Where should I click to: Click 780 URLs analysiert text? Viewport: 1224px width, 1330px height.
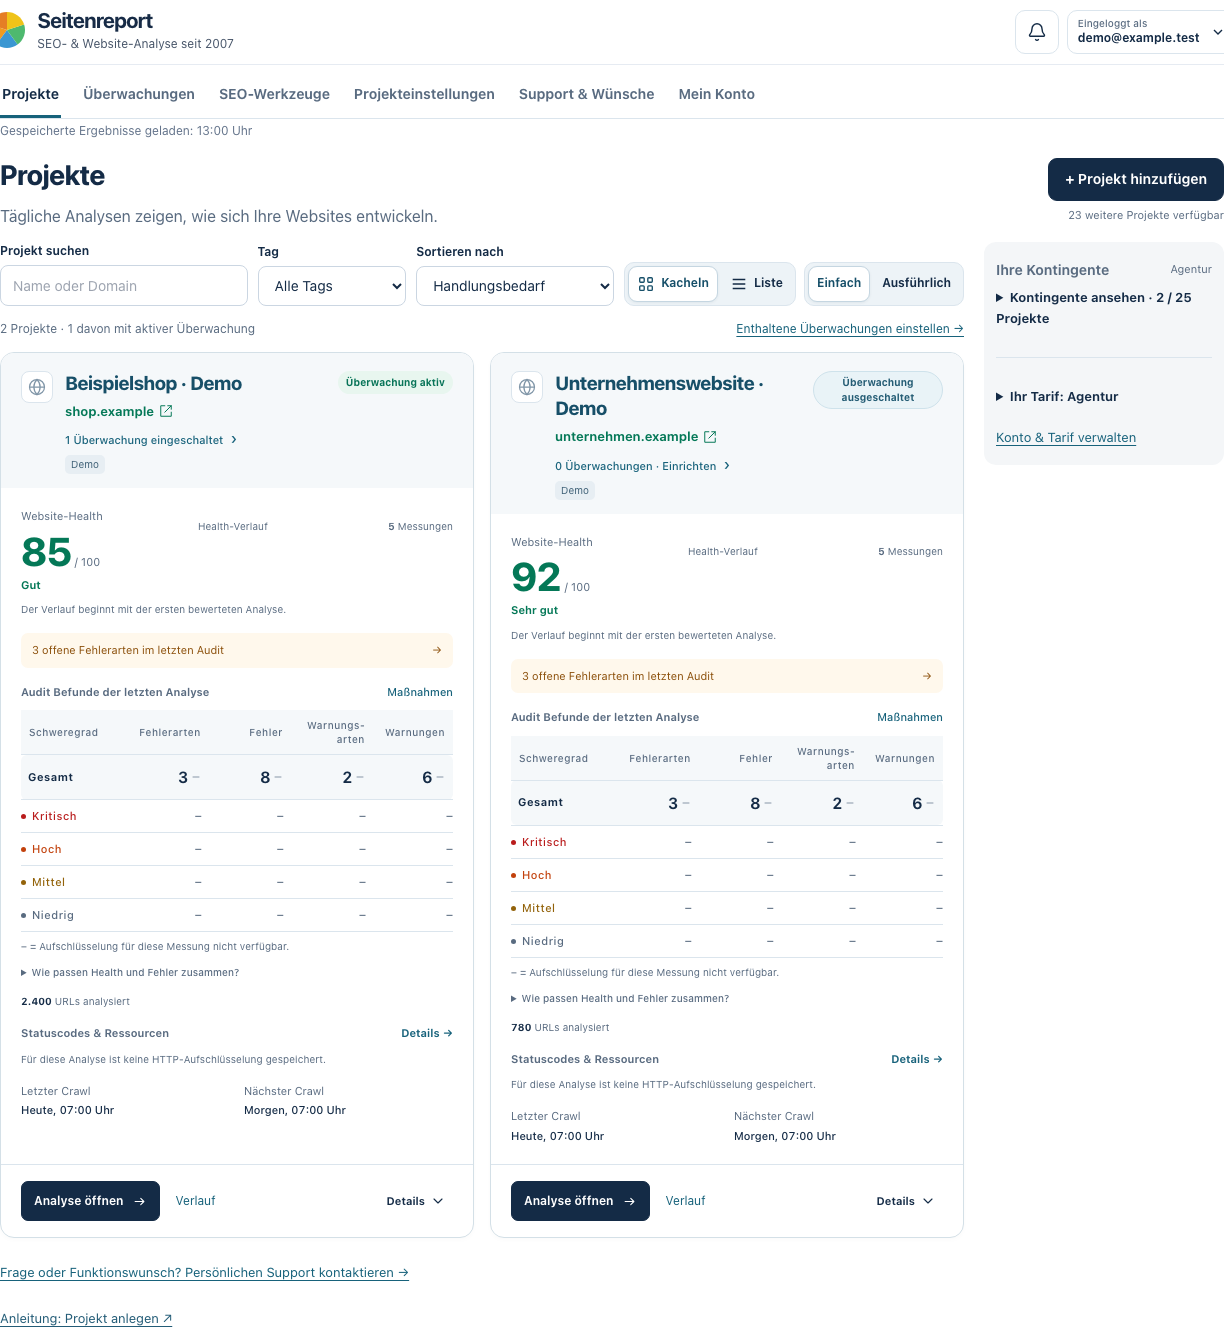(x=560, y=1027)
